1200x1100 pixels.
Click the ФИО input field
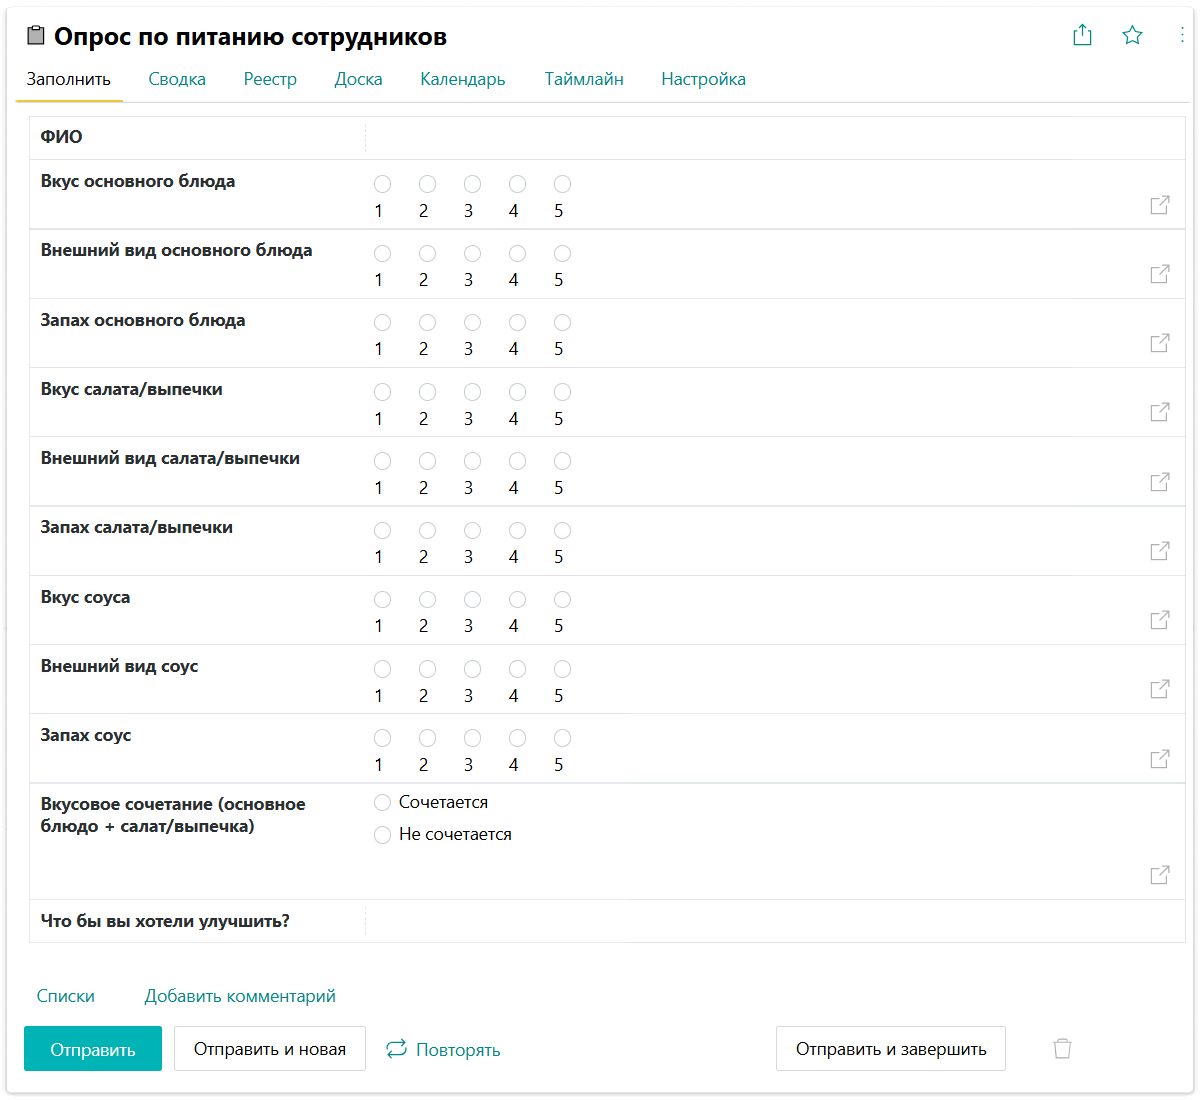click(770, 138)
